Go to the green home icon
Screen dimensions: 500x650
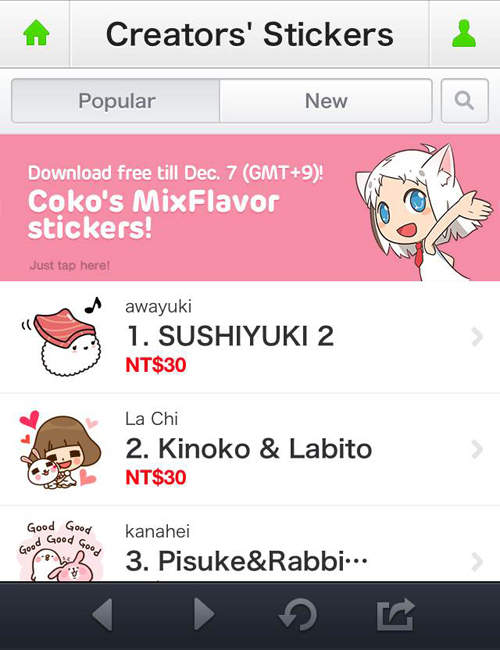(x=36, y=33)
